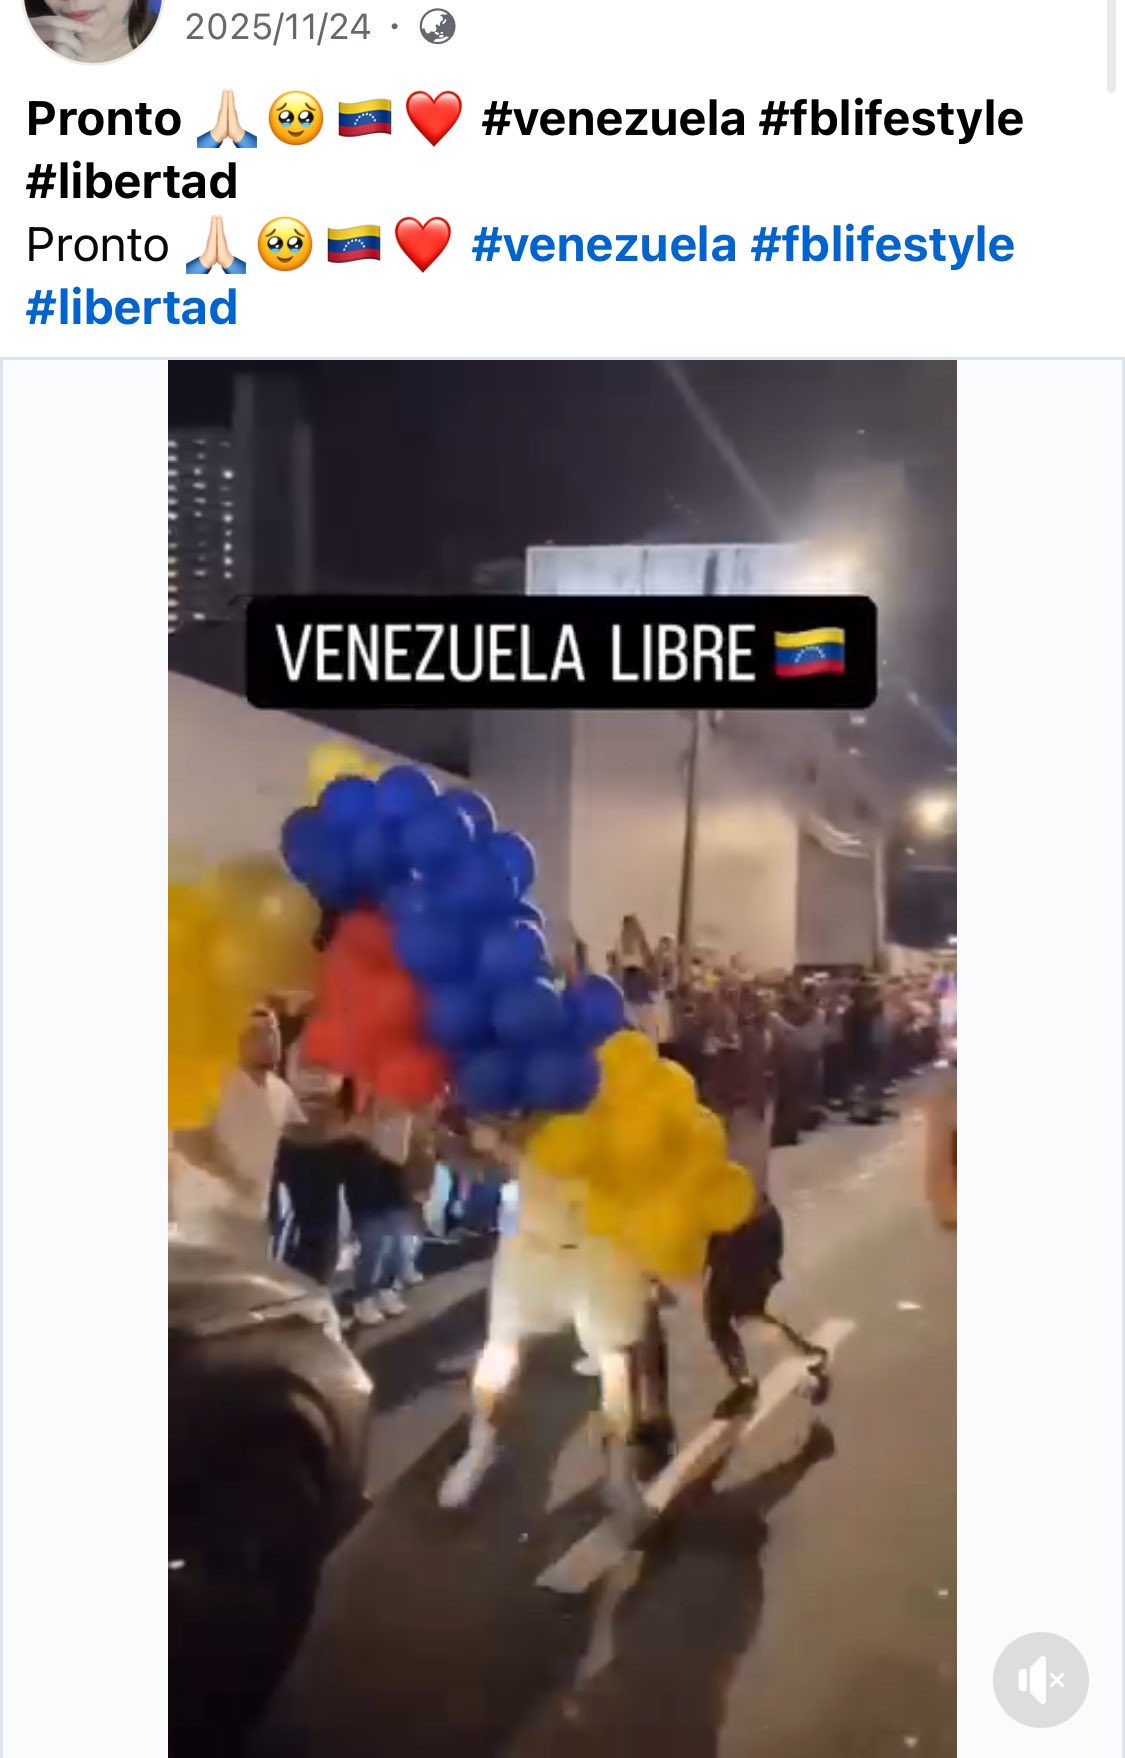Open the blue #fblifestyle hashtag link
Image resolution: width=1125 pixels, height=1758 pixels.
[882, 245]
